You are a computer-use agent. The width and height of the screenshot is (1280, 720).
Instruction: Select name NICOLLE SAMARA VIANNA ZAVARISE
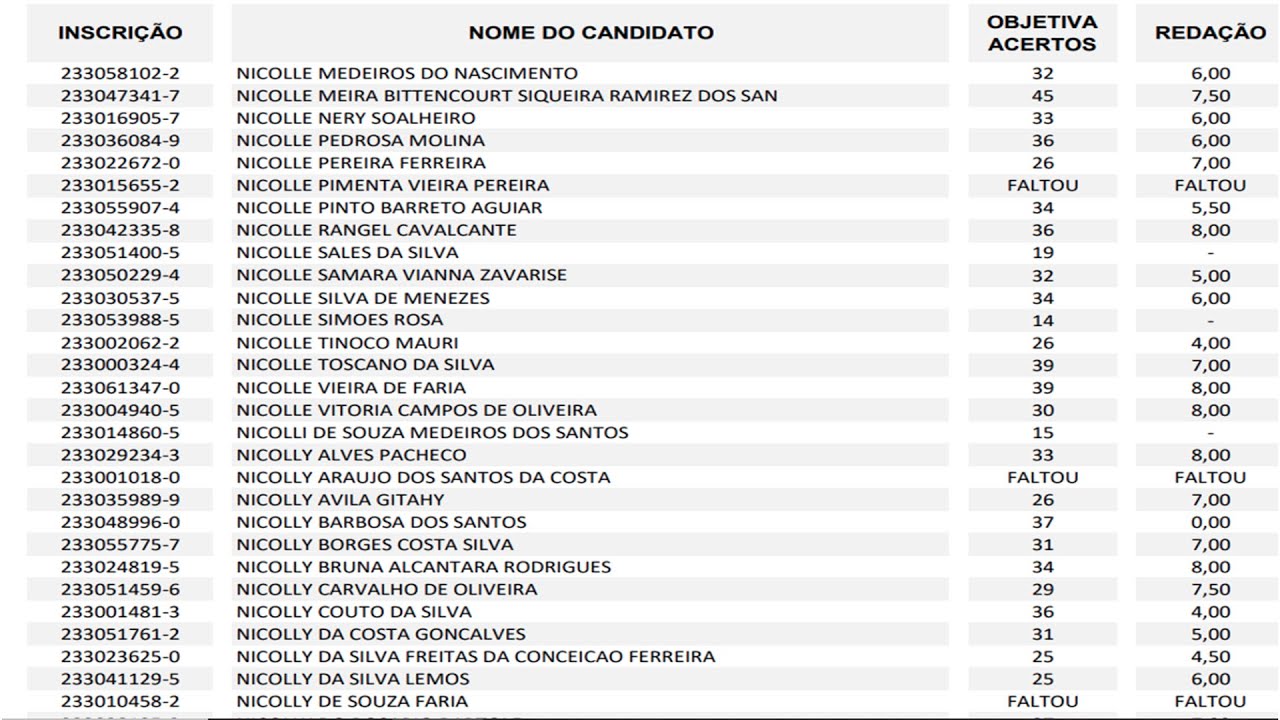[401, 275]
